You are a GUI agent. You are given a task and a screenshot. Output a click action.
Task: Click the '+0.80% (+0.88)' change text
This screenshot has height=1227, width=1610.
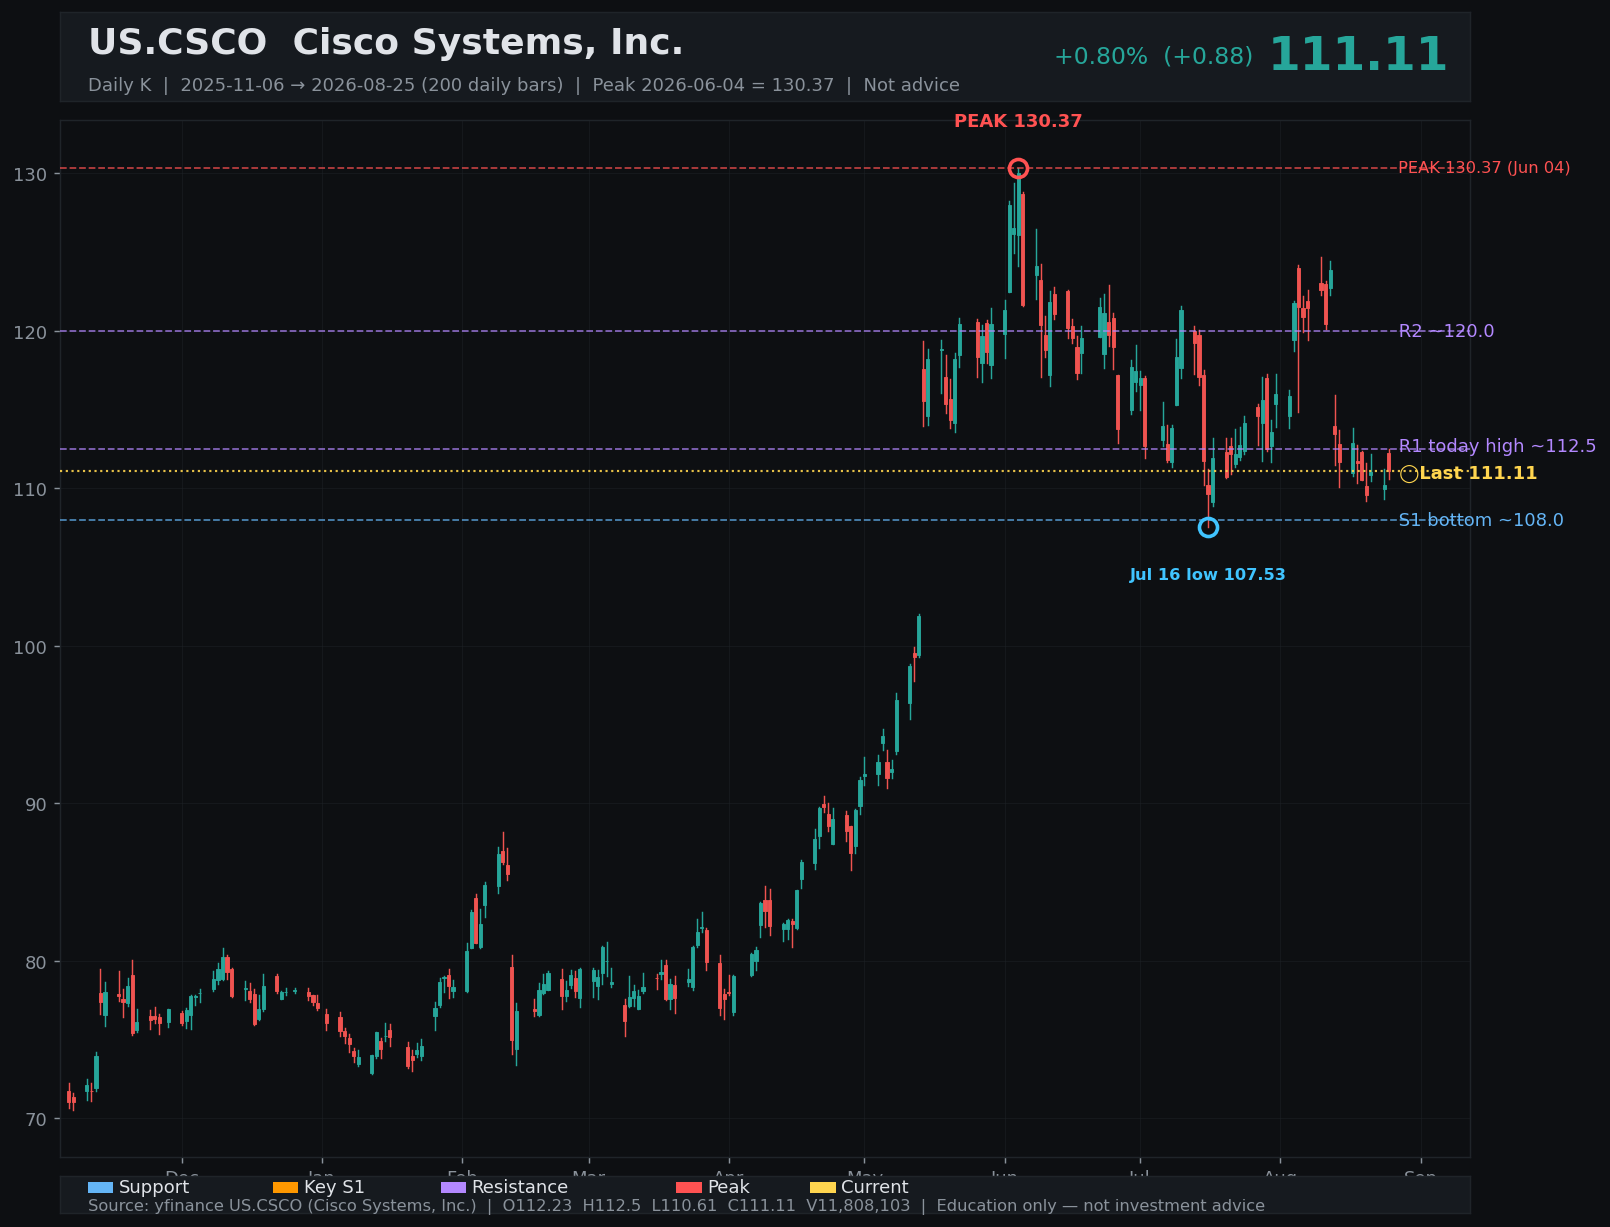click(x=1153, y=57)
